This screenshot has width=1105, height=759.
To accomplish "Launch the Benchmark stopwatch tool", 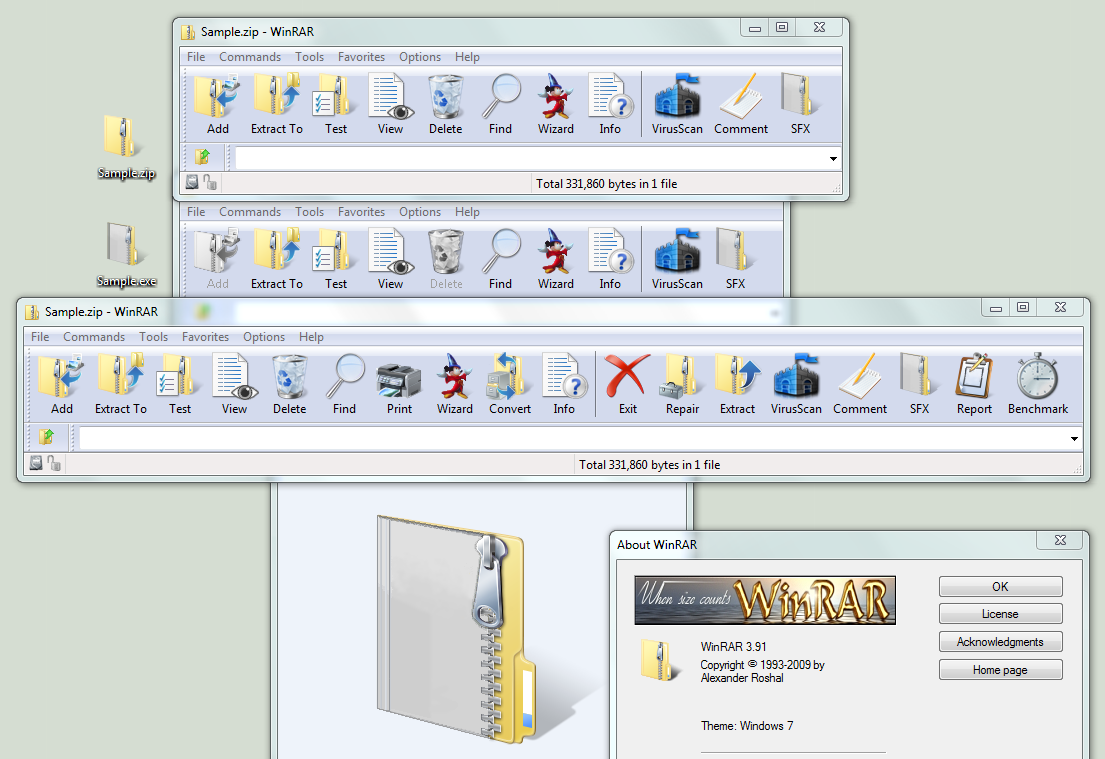I will (1037, 384).
